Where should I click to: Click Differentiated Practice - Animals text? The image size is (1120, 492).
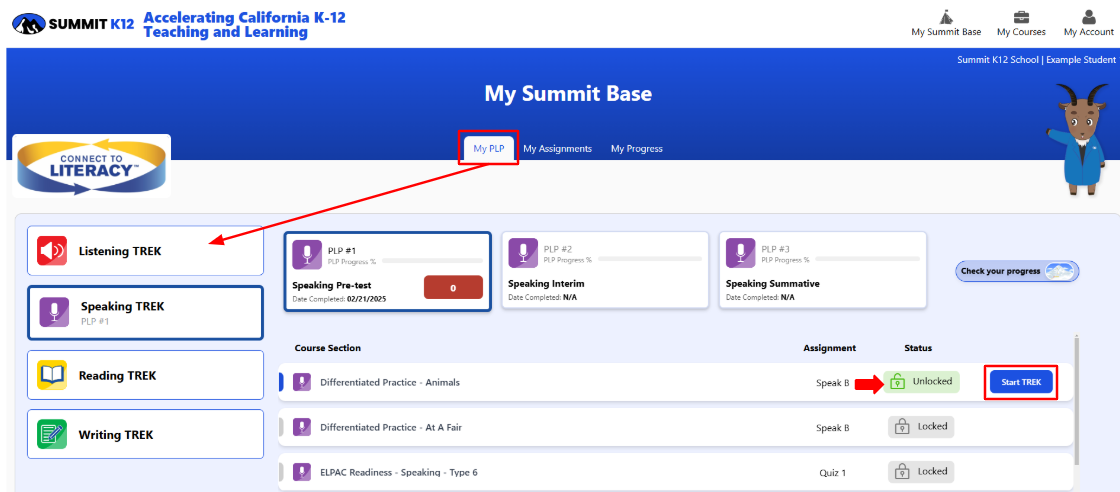[x=390, y=382]
